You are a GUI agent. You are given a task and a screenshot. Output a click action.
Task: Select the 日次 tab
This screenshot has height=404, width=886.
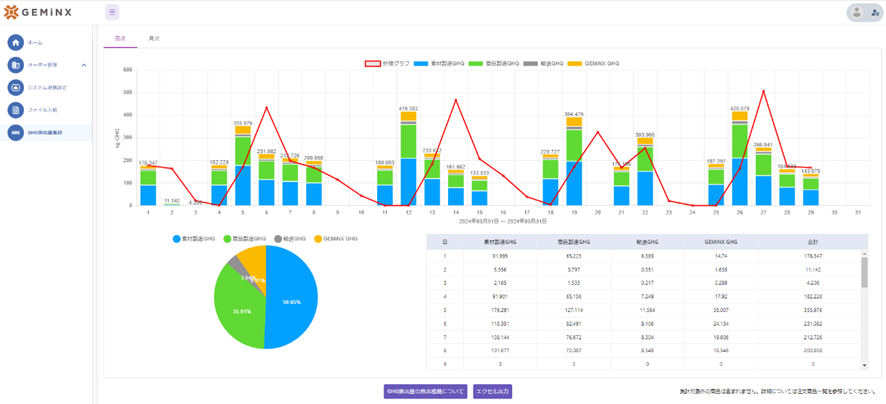120,38
